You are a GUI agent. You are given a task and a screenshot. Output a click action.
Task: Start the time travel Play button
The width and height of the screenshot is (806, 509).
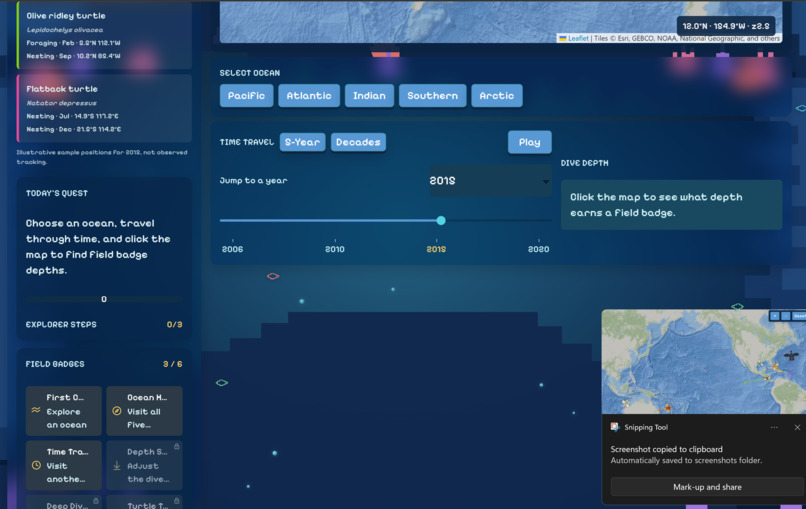tap(529, 142)
